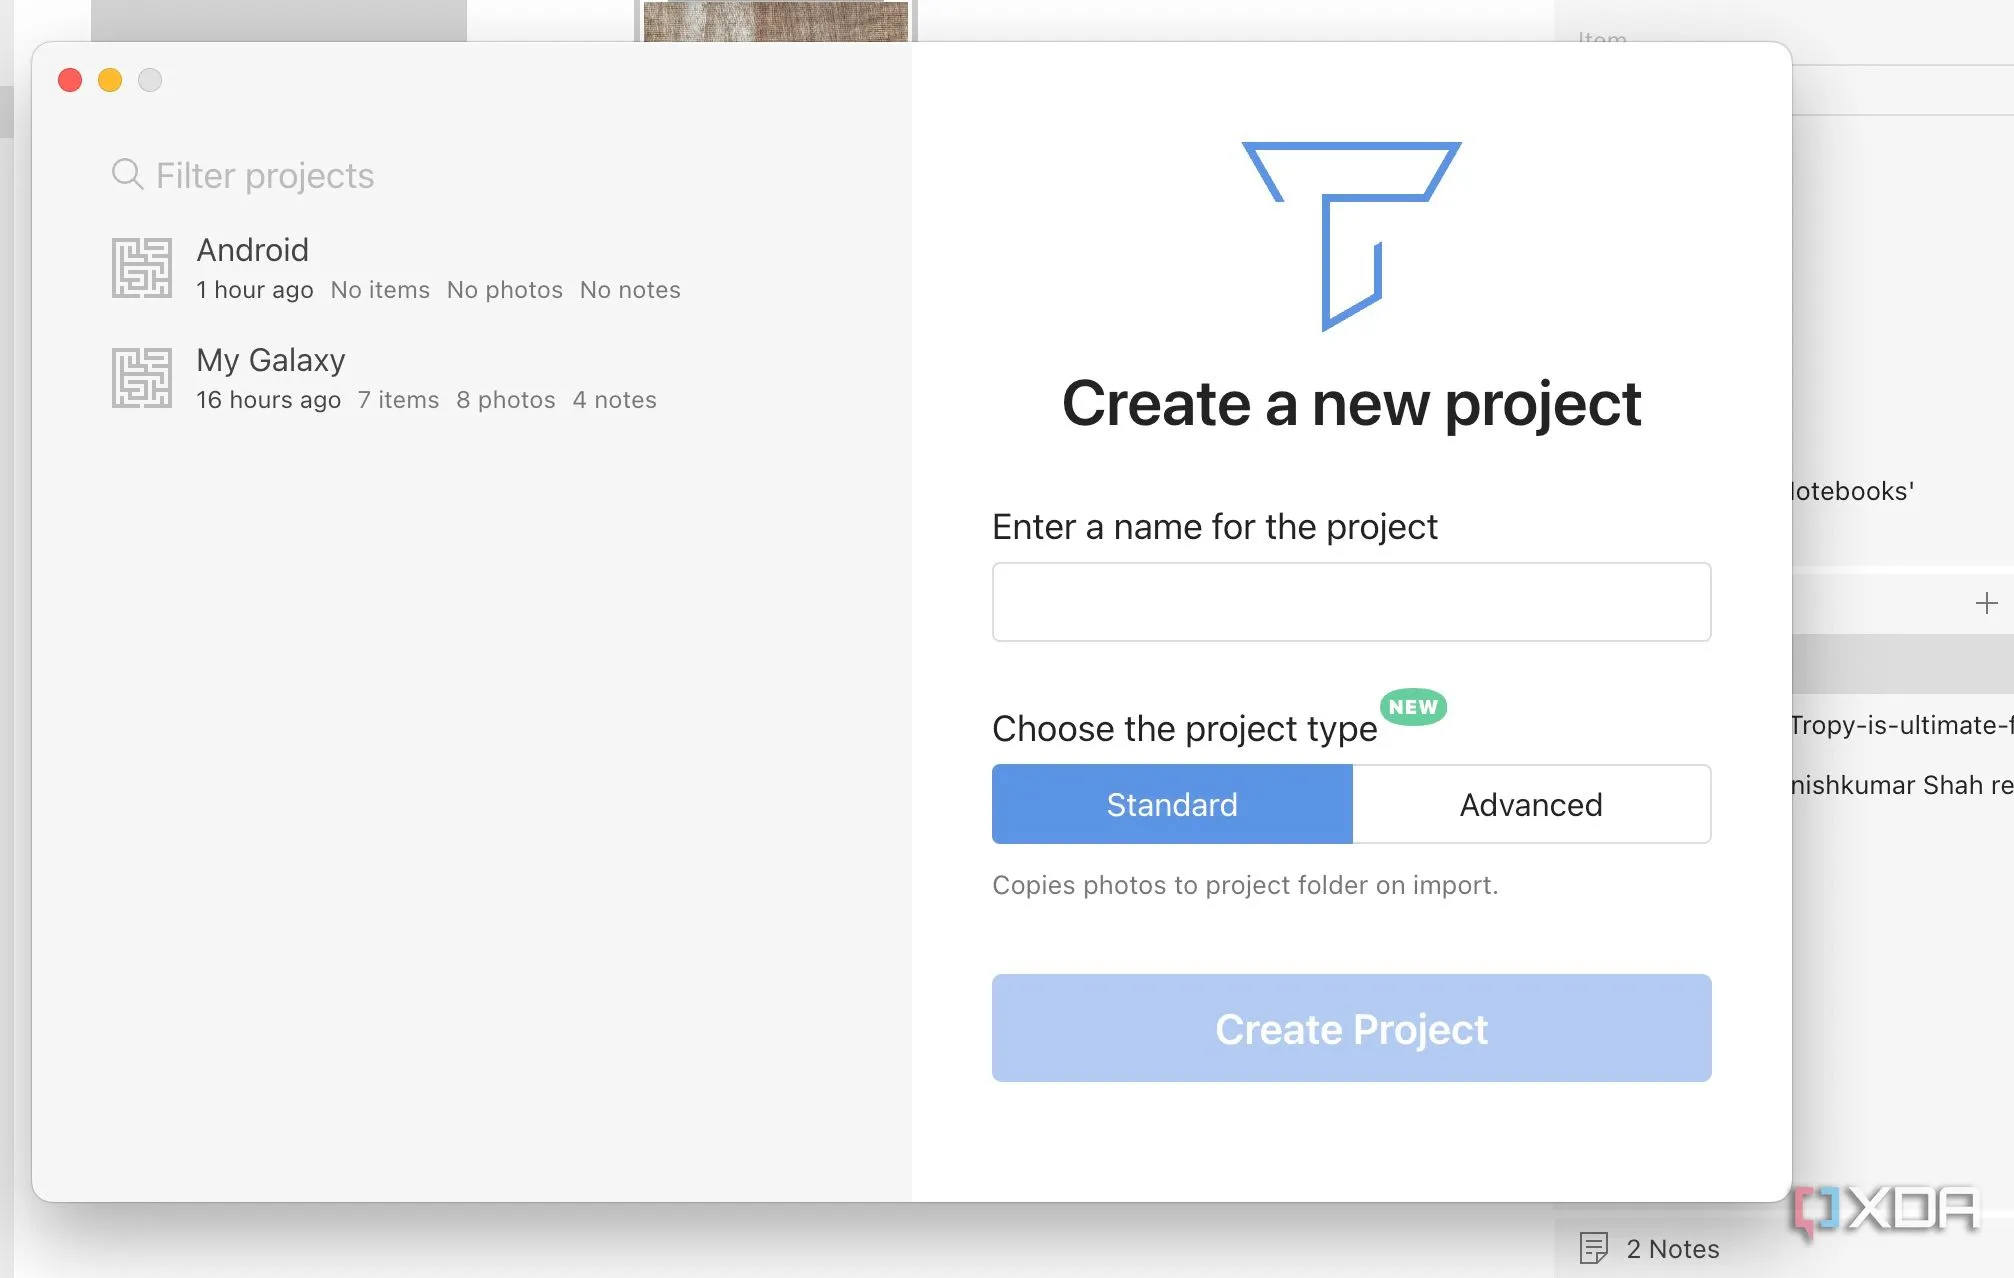Click the magnifier icon beside Filter projects
Image resolution: width=2014 pixels, height=1278 pixels.
point(127,174)
